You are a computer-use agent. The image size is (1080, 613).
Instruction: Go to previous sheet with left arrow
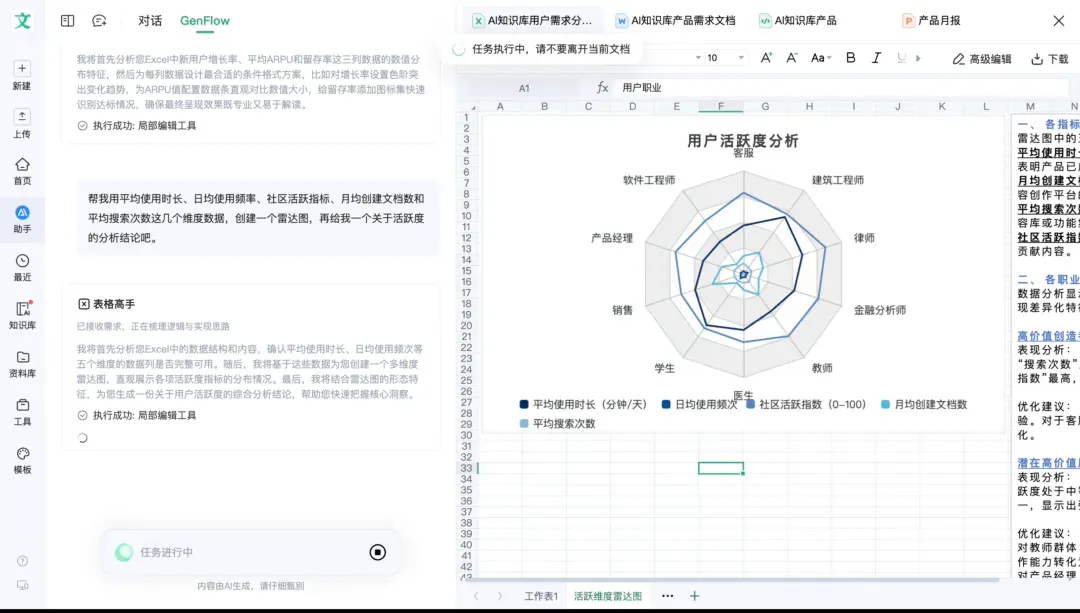coord(476,596)
